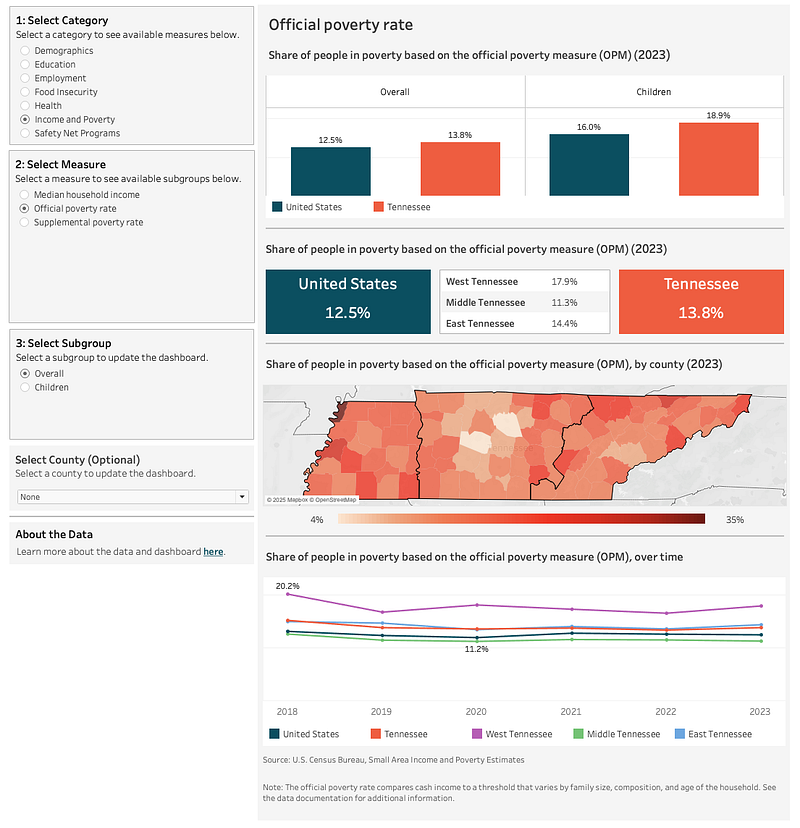The height and width of the screenshot is (828, 800).
Task: Select the West Tennessee row in region table
Action: pyautogui.click(x=524, y=282)
